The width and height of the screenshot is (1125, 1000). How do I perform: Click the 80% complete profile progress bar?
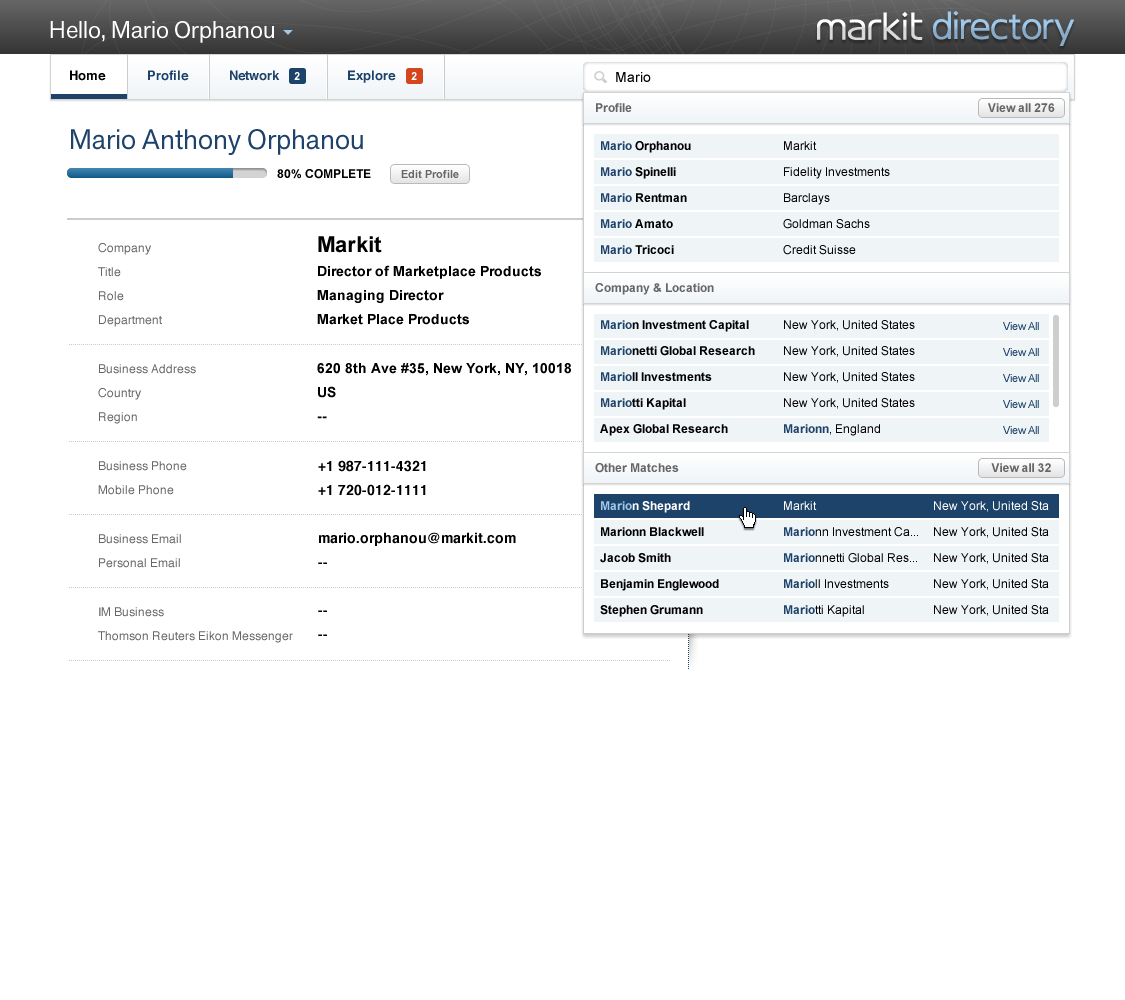[167, 173]
